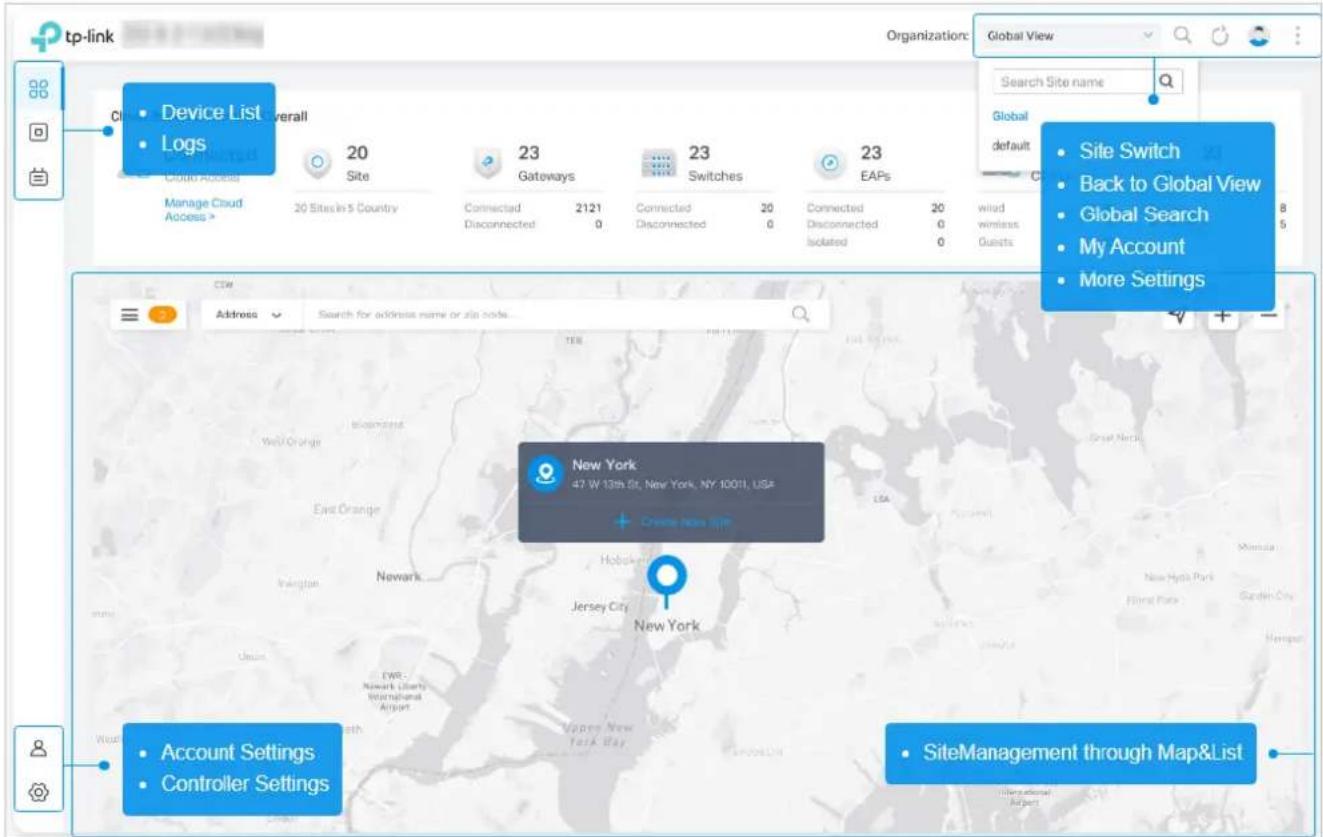The height and width of the screenshot is (837, 1323).
Task: Click the refresh icon in header
Action: pyautogui.click(x=1219, y=36)
